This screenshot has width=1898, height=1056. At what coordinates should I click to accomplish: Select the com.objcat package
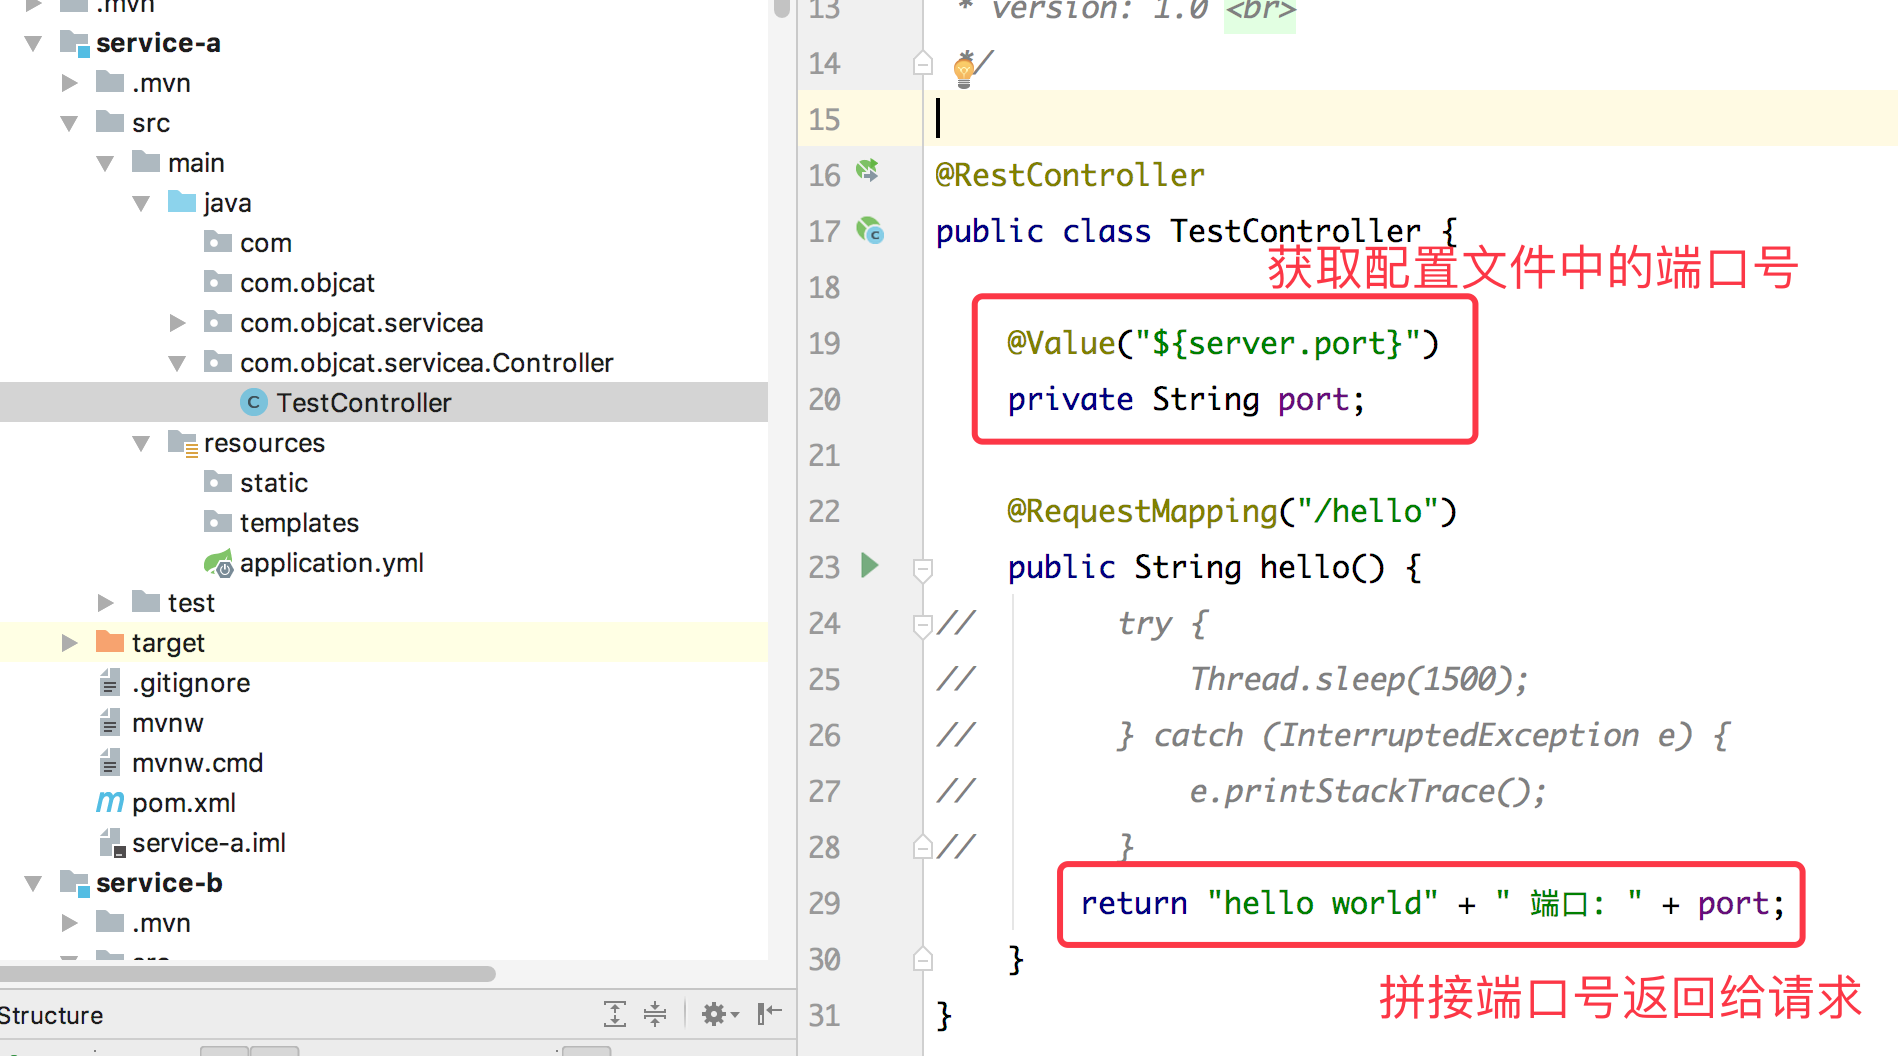click(307, 283)
